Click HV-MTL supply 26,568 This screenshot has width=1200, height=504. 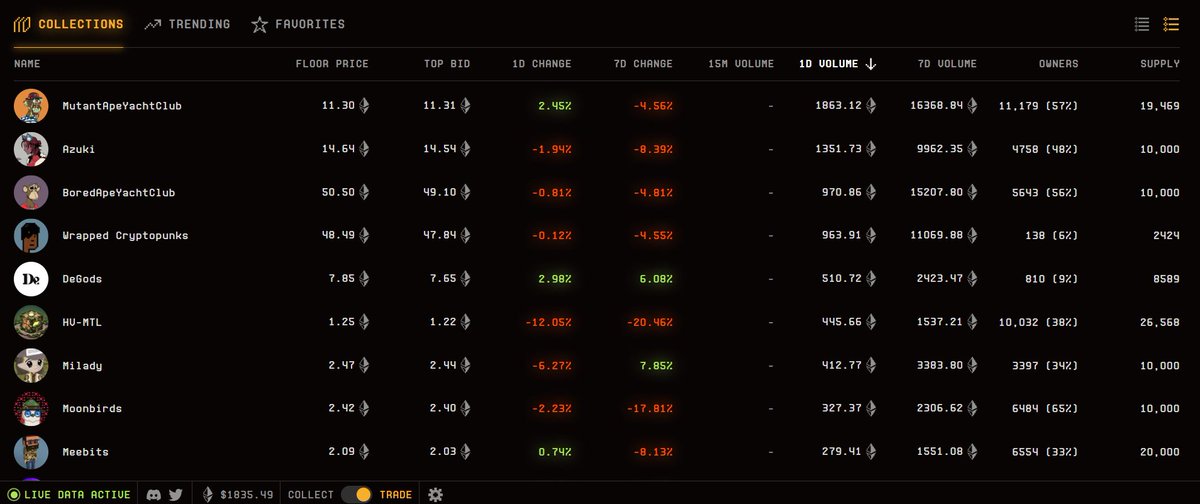[1160, 322]
